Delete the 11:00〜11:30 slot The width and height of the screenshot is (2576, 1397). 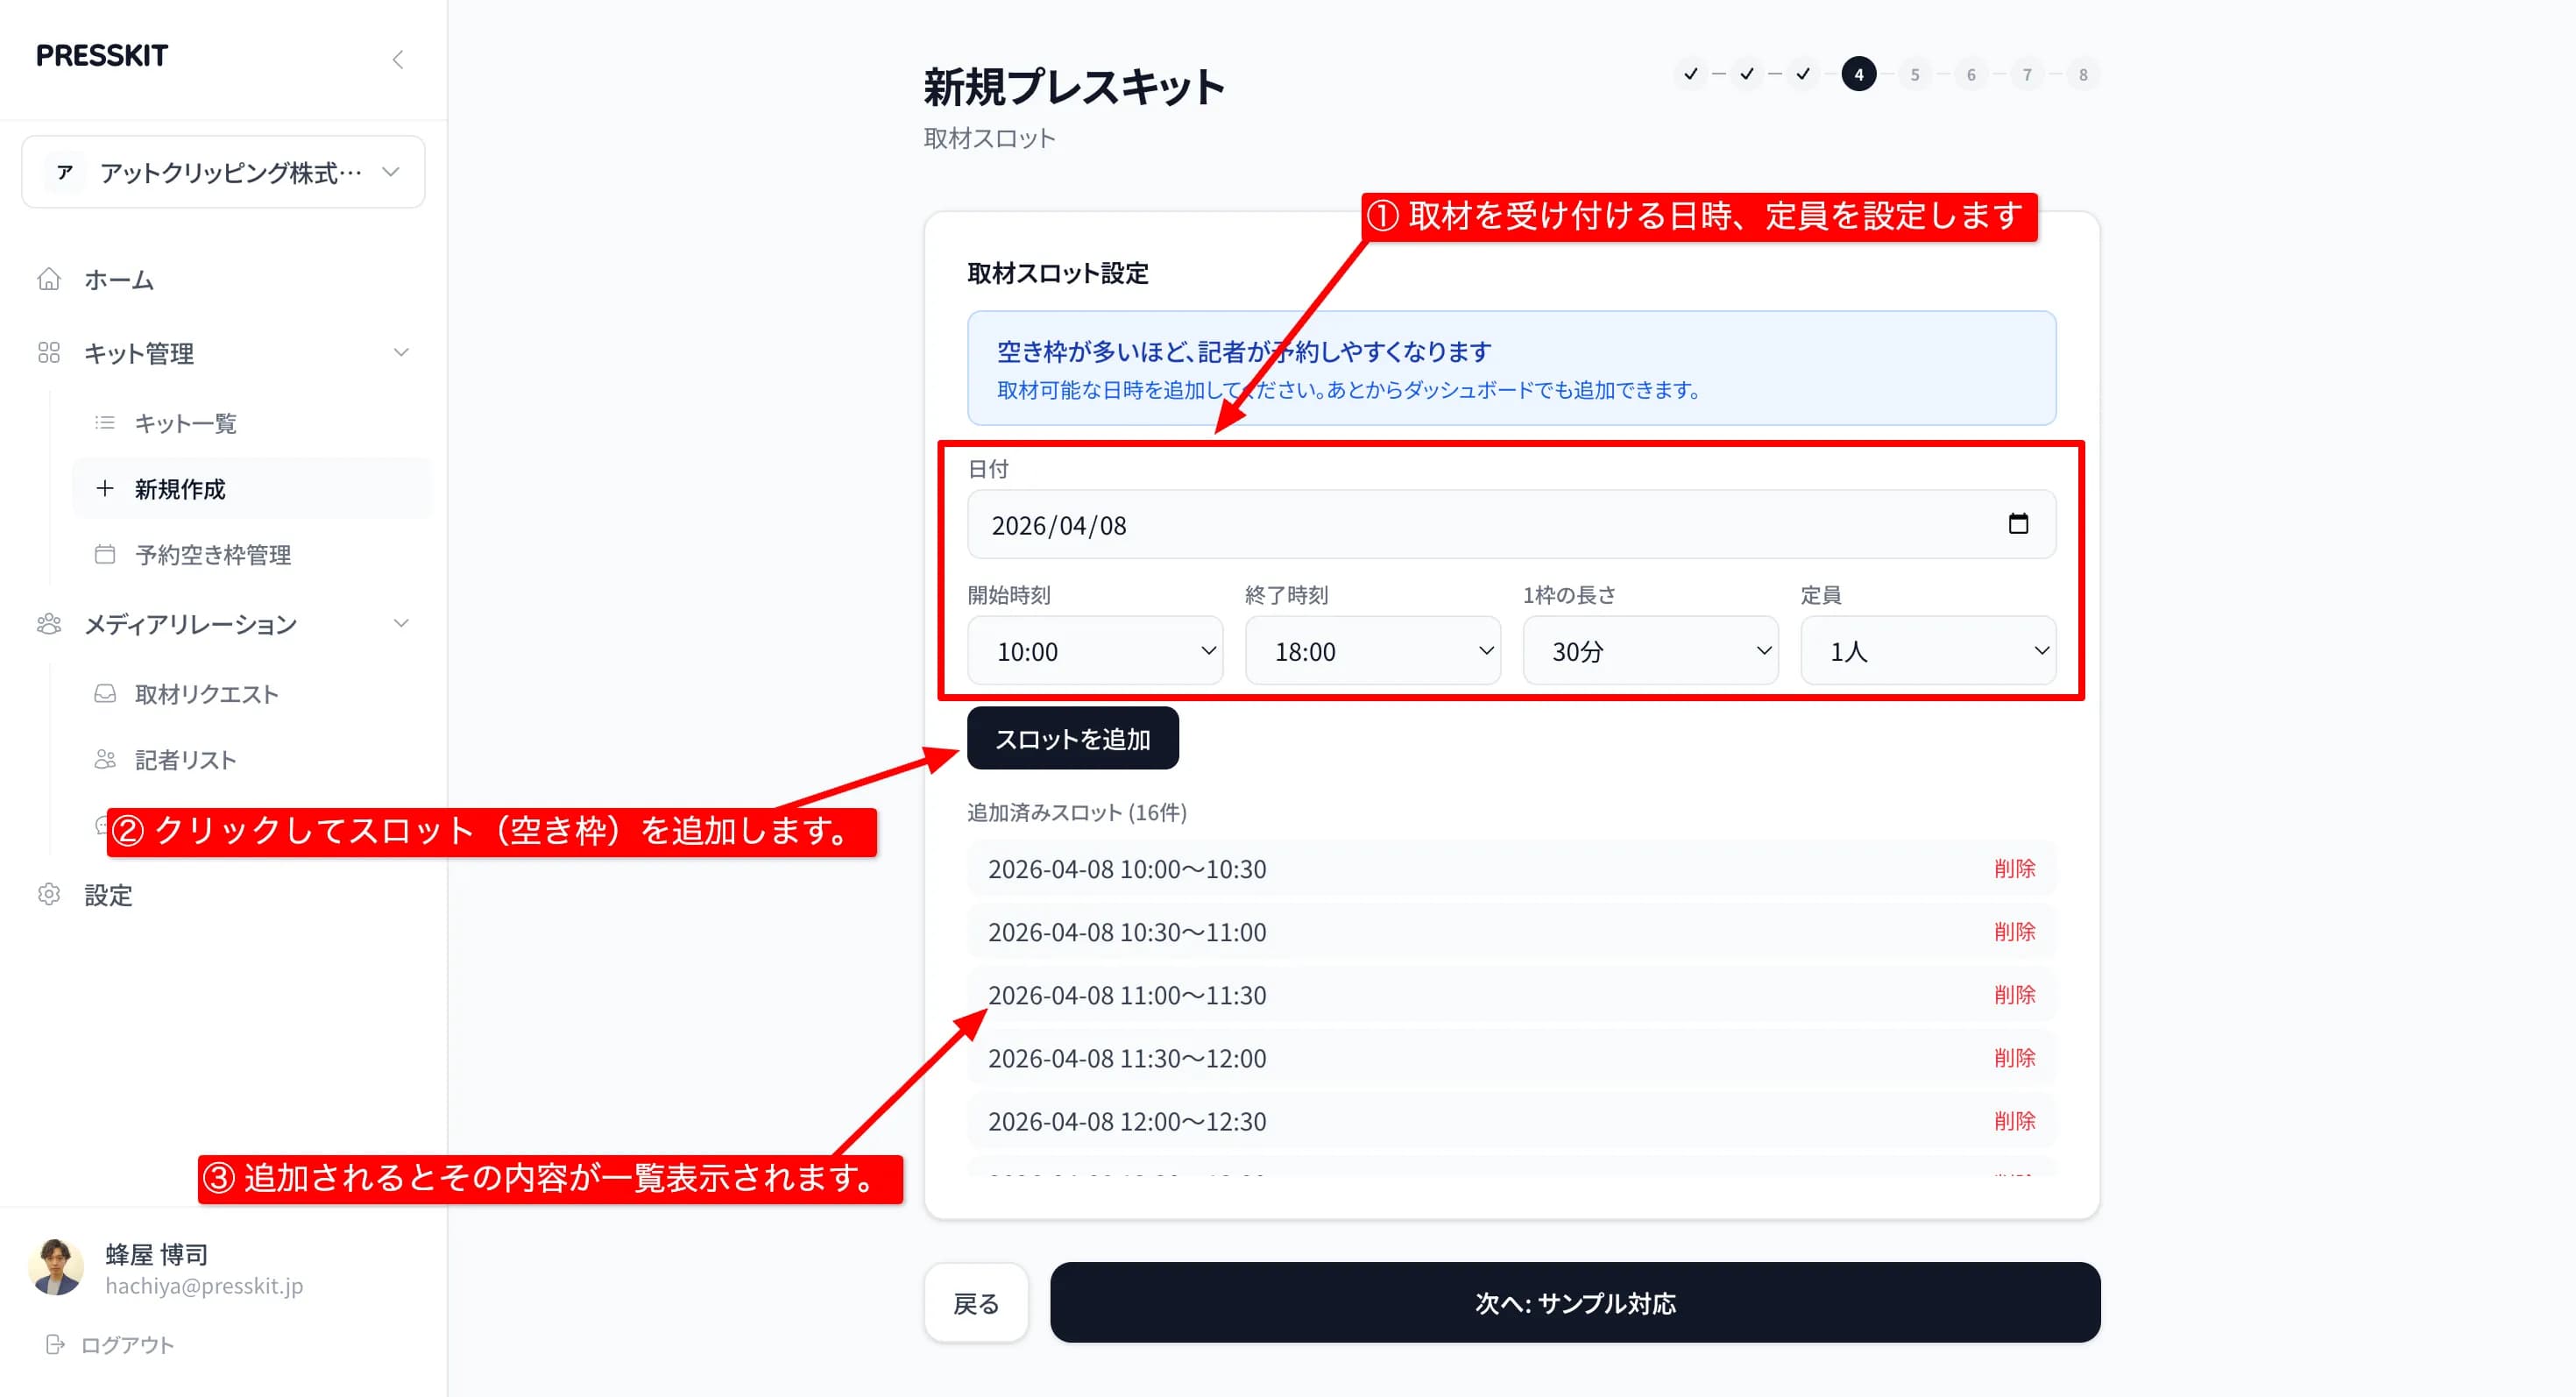click(x=2014, y=994)
